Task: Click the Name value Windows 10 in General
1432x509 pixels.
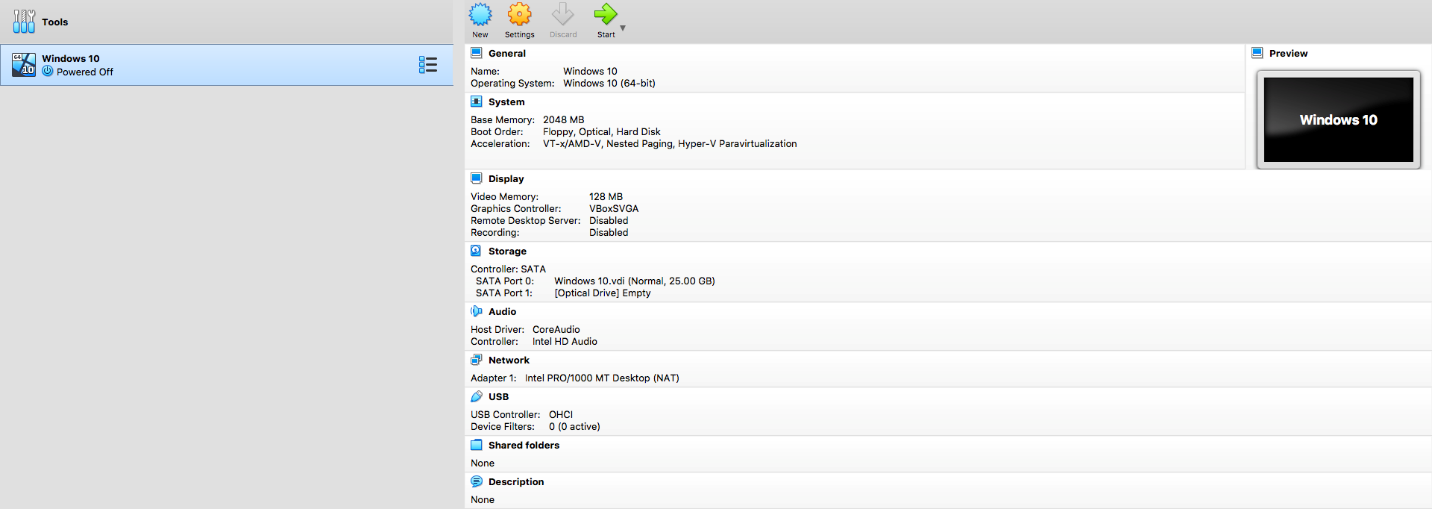Action: pyautogui.click(x=590, y=72)
